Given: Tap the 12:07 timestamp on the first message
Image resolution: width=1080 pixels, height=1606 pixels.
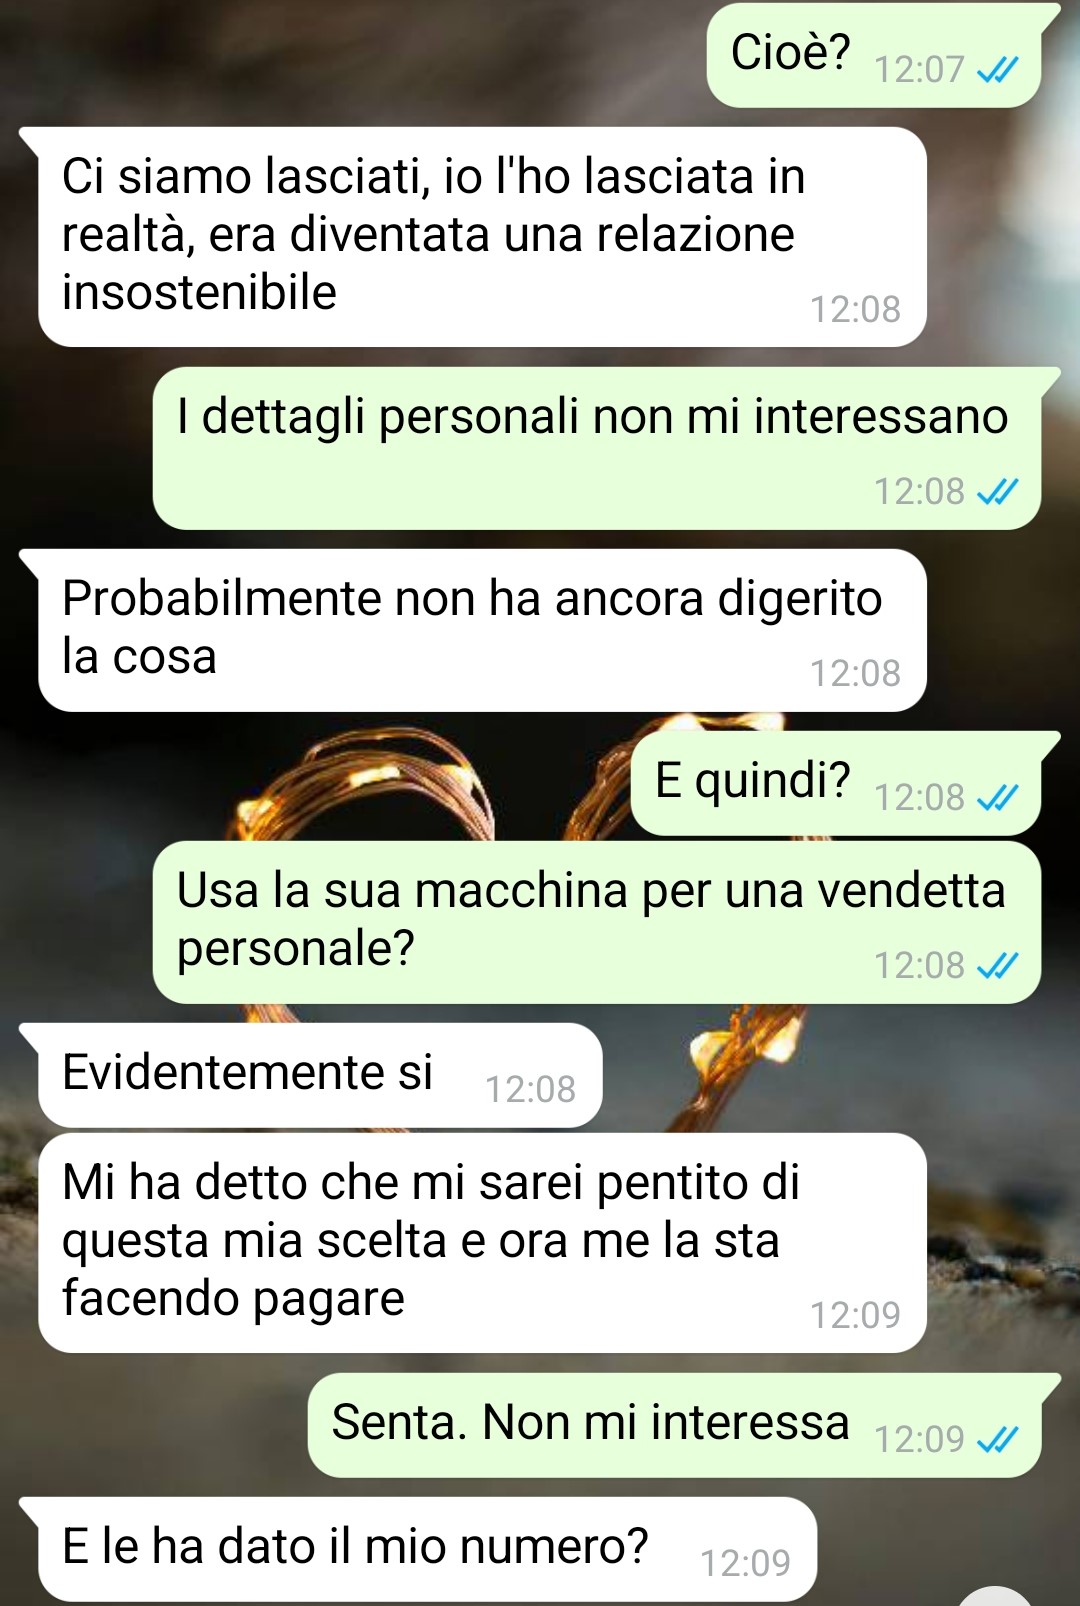Looking at the screenshot, I should (919, 70).
